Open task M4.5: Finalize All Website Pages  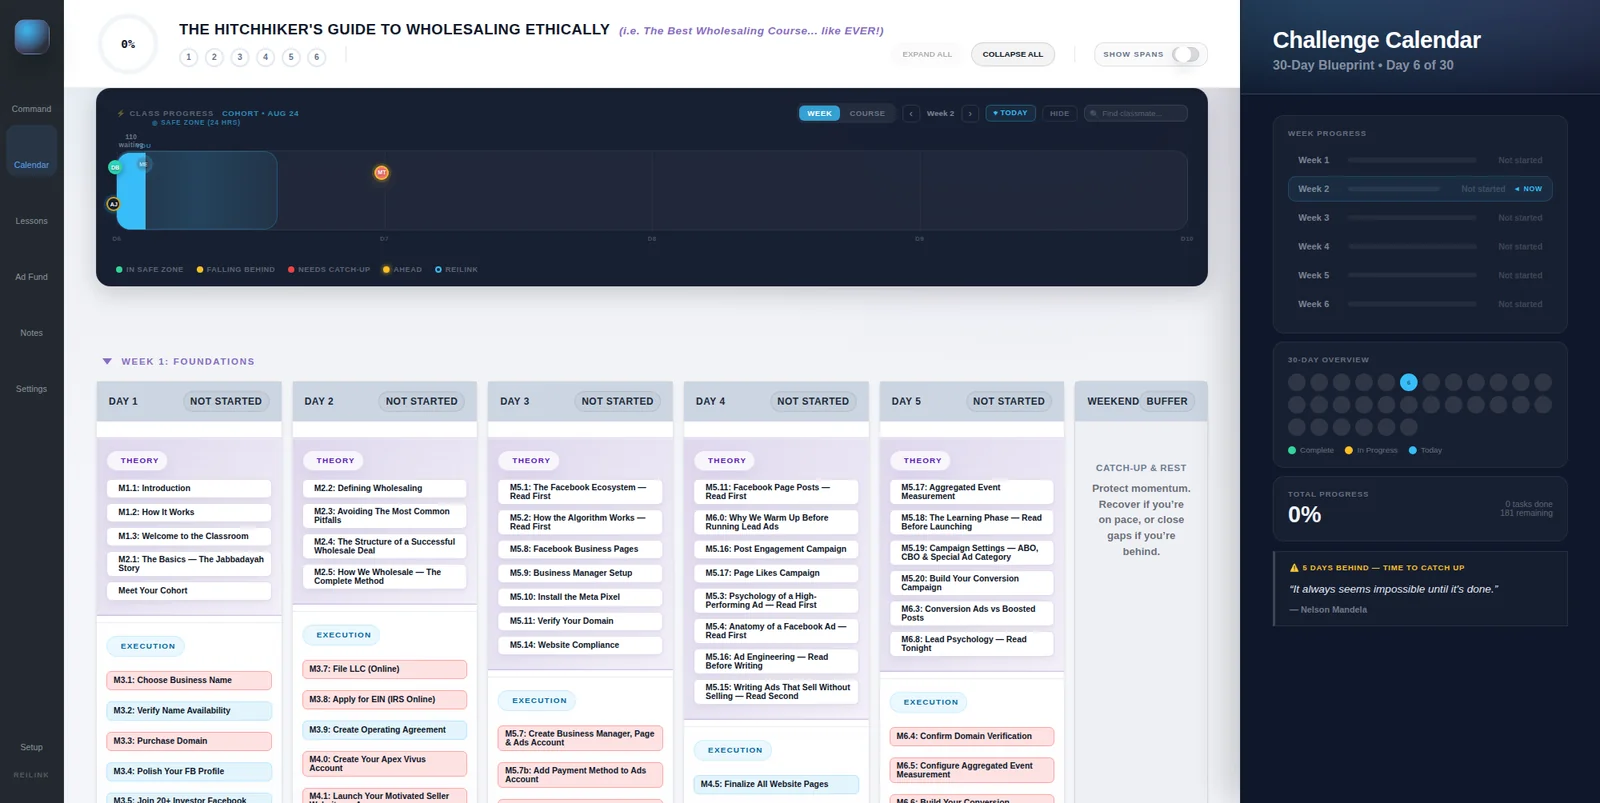click(x=776, y=785)
